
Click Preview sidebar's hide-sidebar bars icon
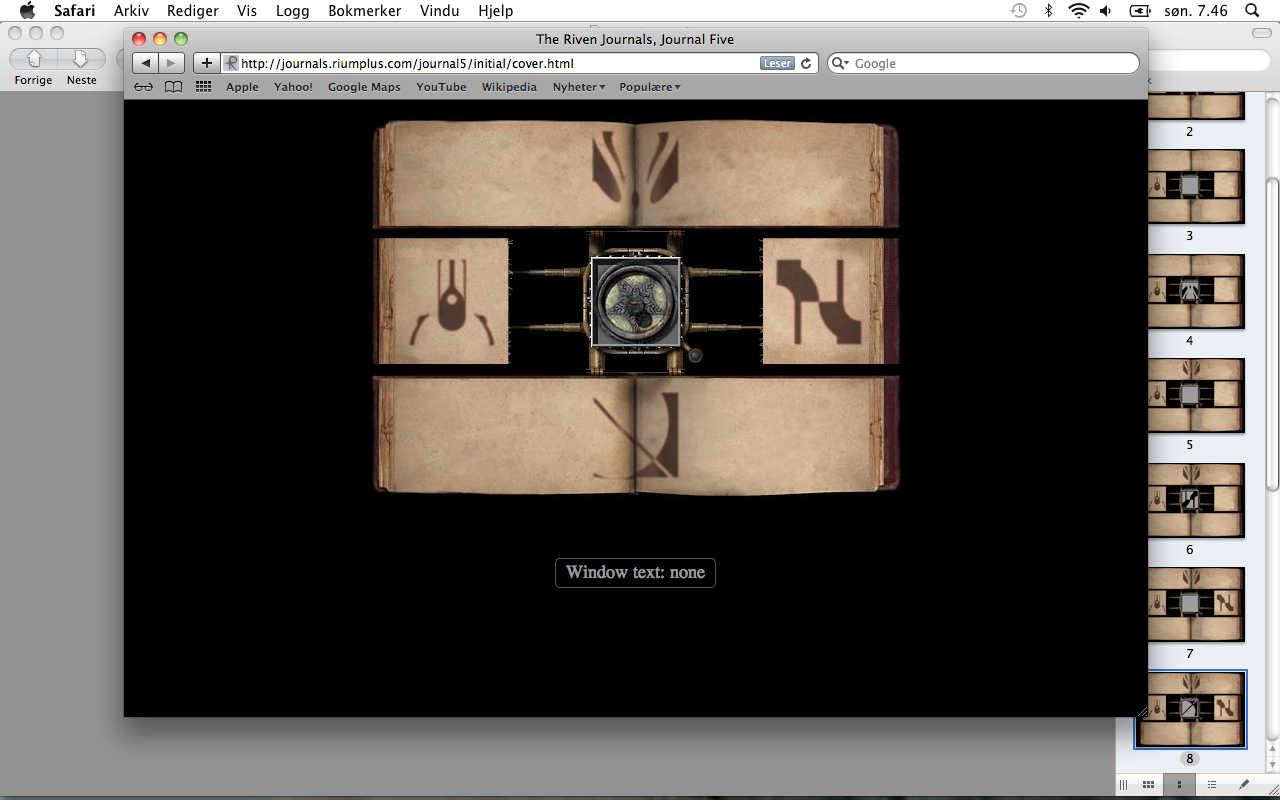pyautogui.click(x=1123, y=785)
